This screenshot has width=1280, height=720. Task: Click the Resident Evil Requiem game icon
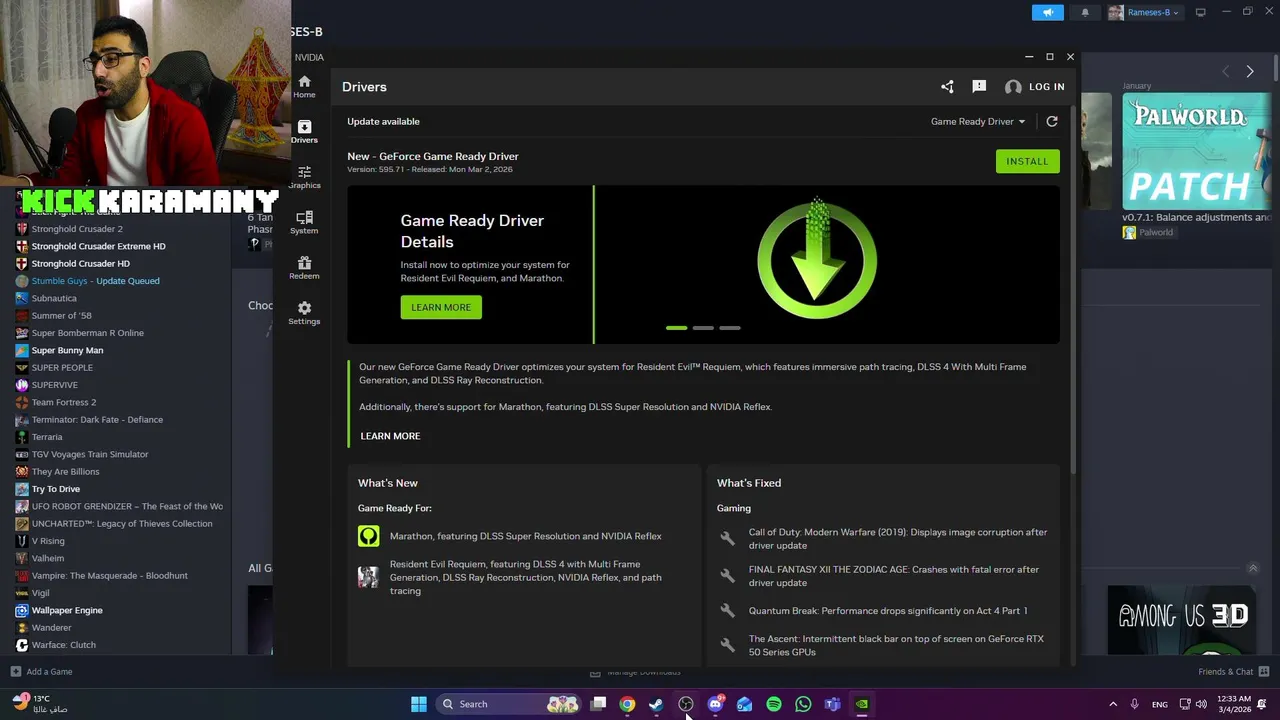(x=369, y=577)
